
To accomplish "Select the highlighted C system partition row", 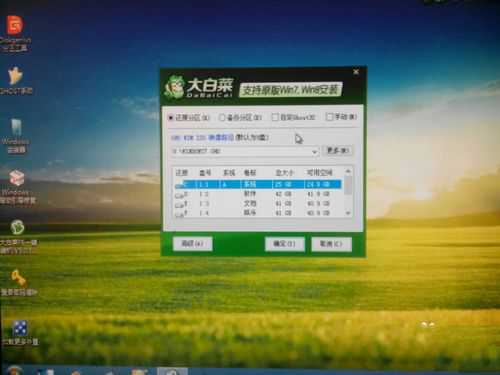I will click(258, 184).
